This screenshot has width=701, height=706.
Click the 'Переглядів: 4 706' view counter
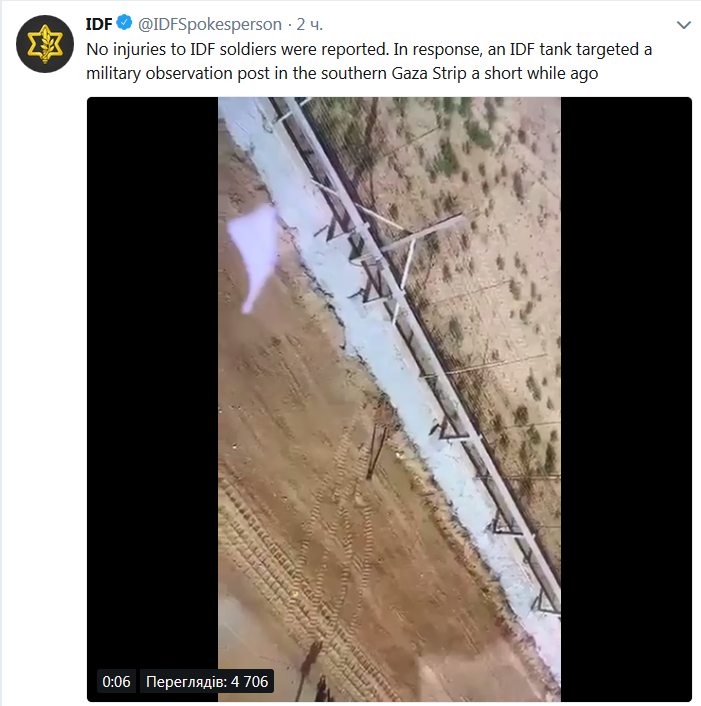[207, 682]
